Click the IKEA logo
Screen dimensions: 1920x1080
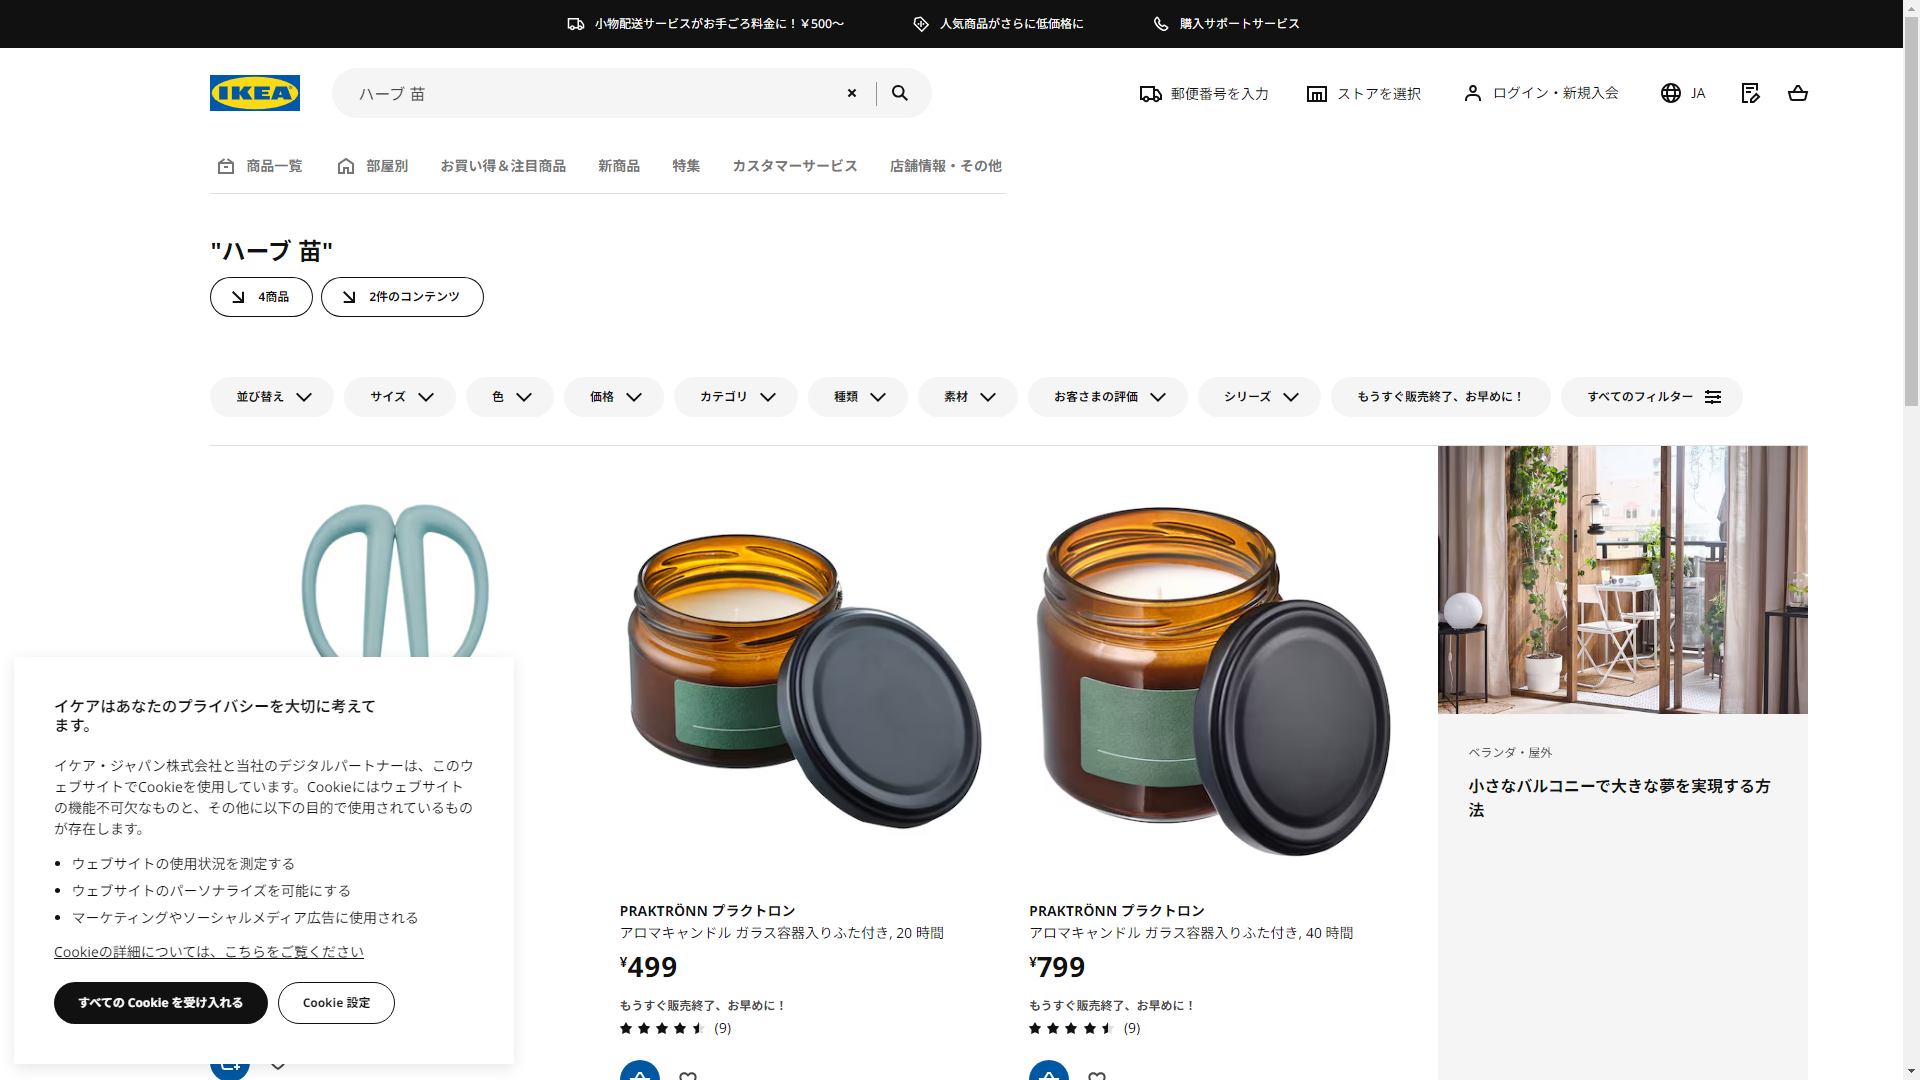(254, 93)
